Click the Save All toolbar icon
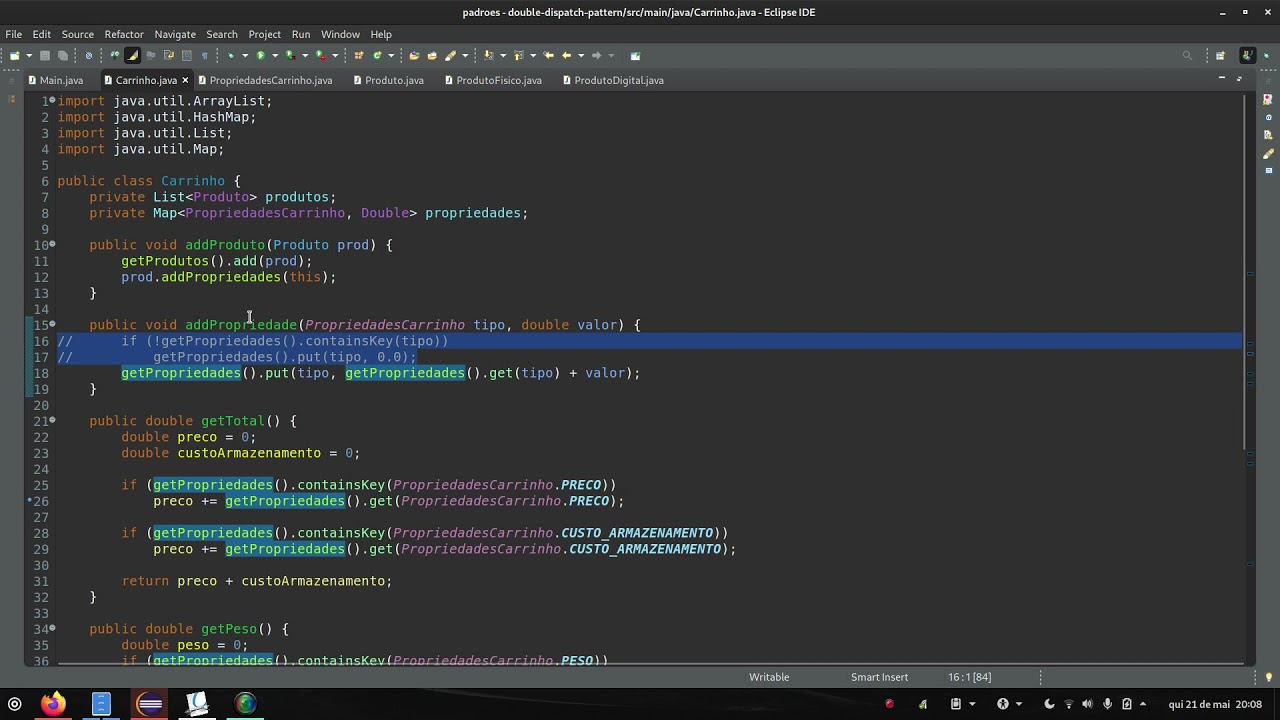1280x720 pixels. point(63,56)
